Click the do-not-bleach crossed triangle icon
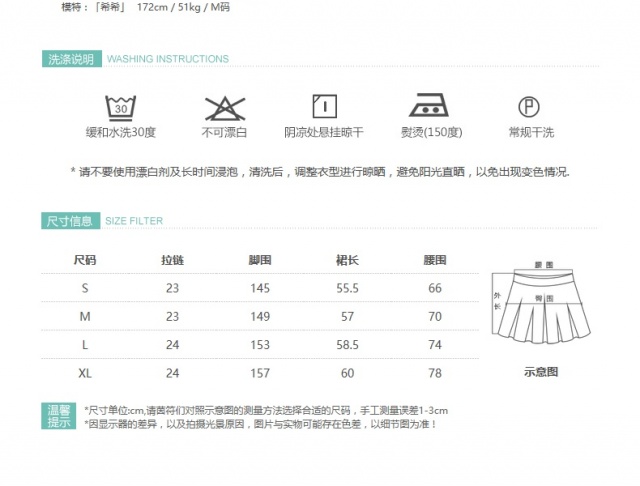 pyautogui.click(x=224, y=106)
